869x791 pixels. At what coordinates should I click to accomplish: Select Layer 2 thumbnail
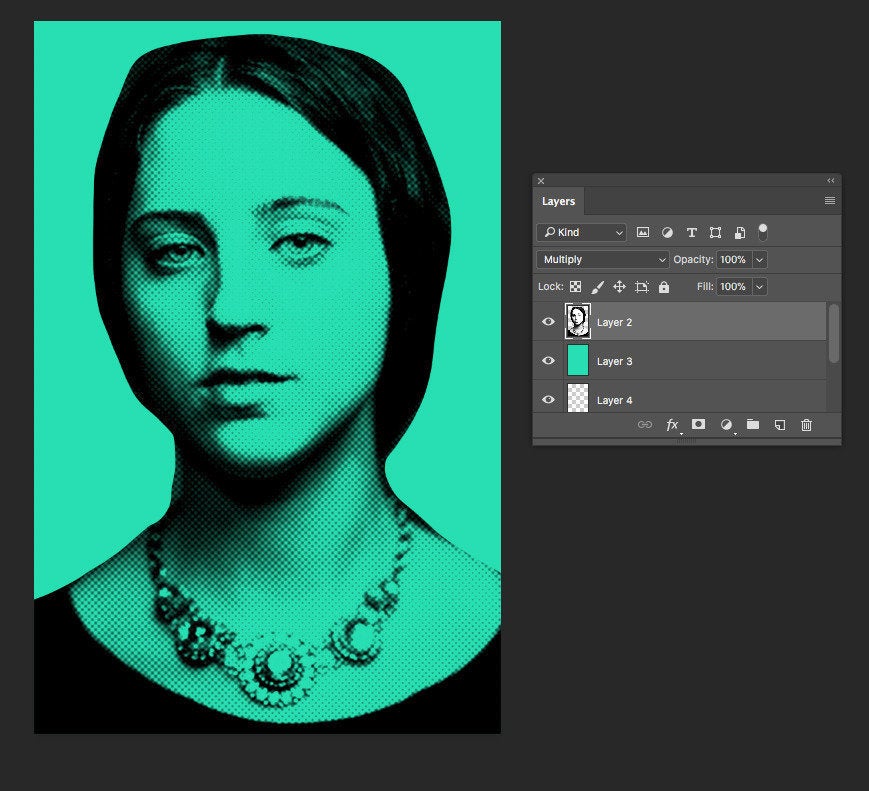[577, 321]
